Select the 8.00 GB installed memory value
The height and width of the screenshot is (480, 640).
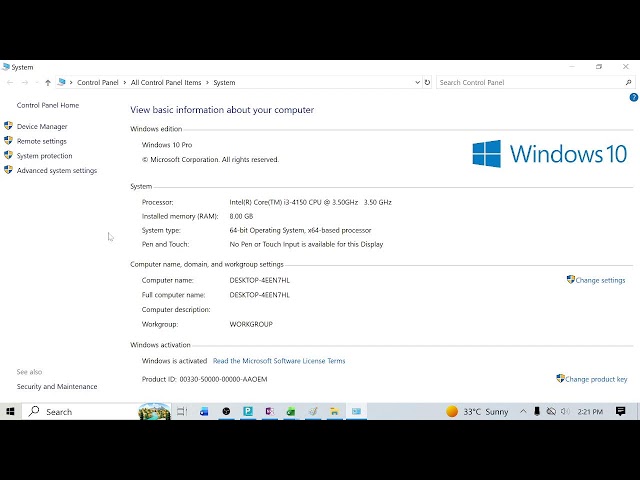(241, 216)
